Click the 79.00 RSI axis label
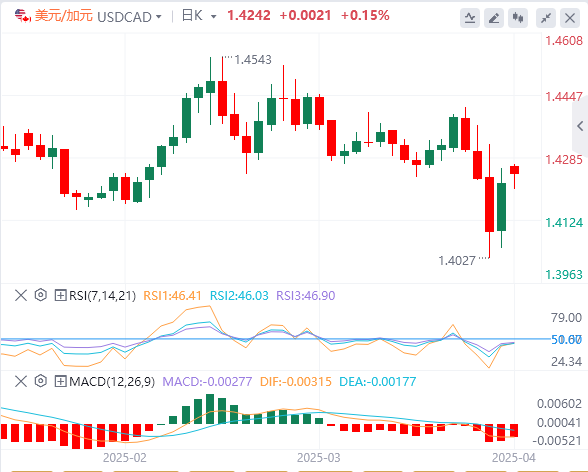This screenshot has height=472, width=588. (x=566, y=318)
